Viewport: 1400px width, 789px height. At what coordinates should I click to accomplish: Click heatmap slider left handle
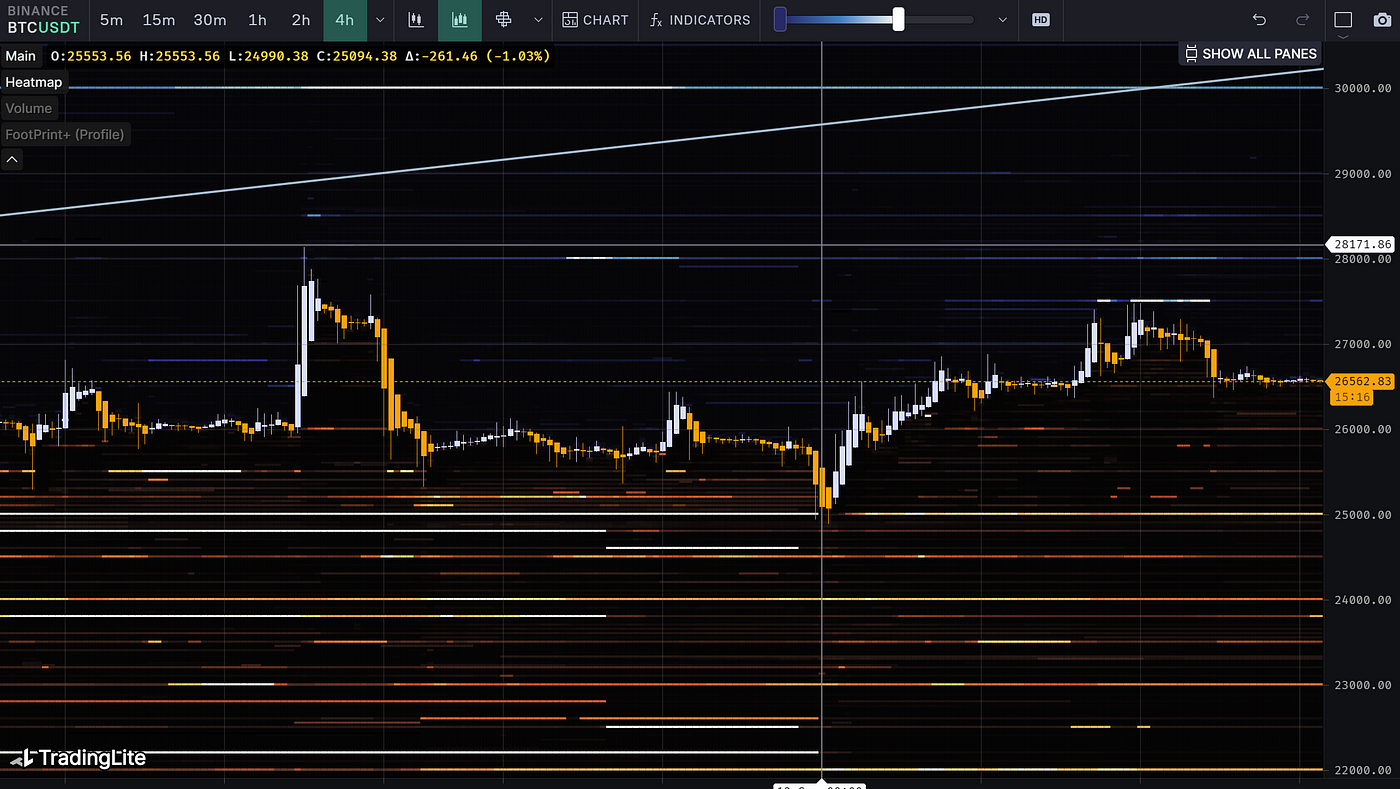780,19
